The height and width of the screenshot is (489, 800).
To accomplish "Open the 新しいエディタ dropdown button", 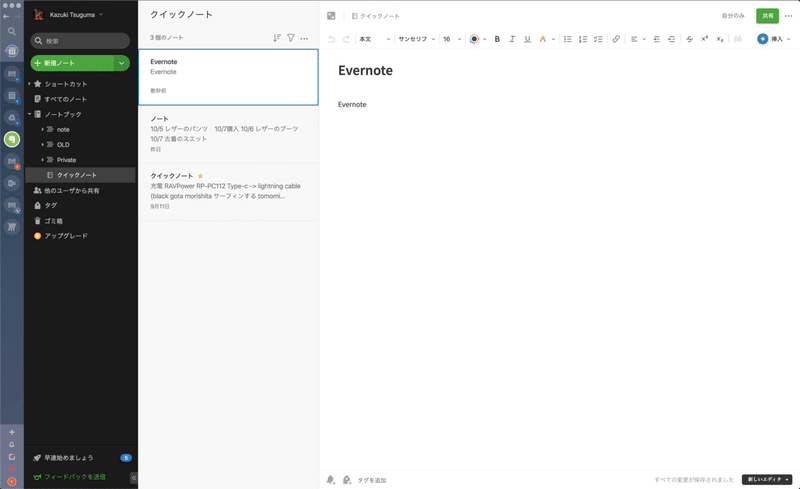I will (x=767, y=479).
